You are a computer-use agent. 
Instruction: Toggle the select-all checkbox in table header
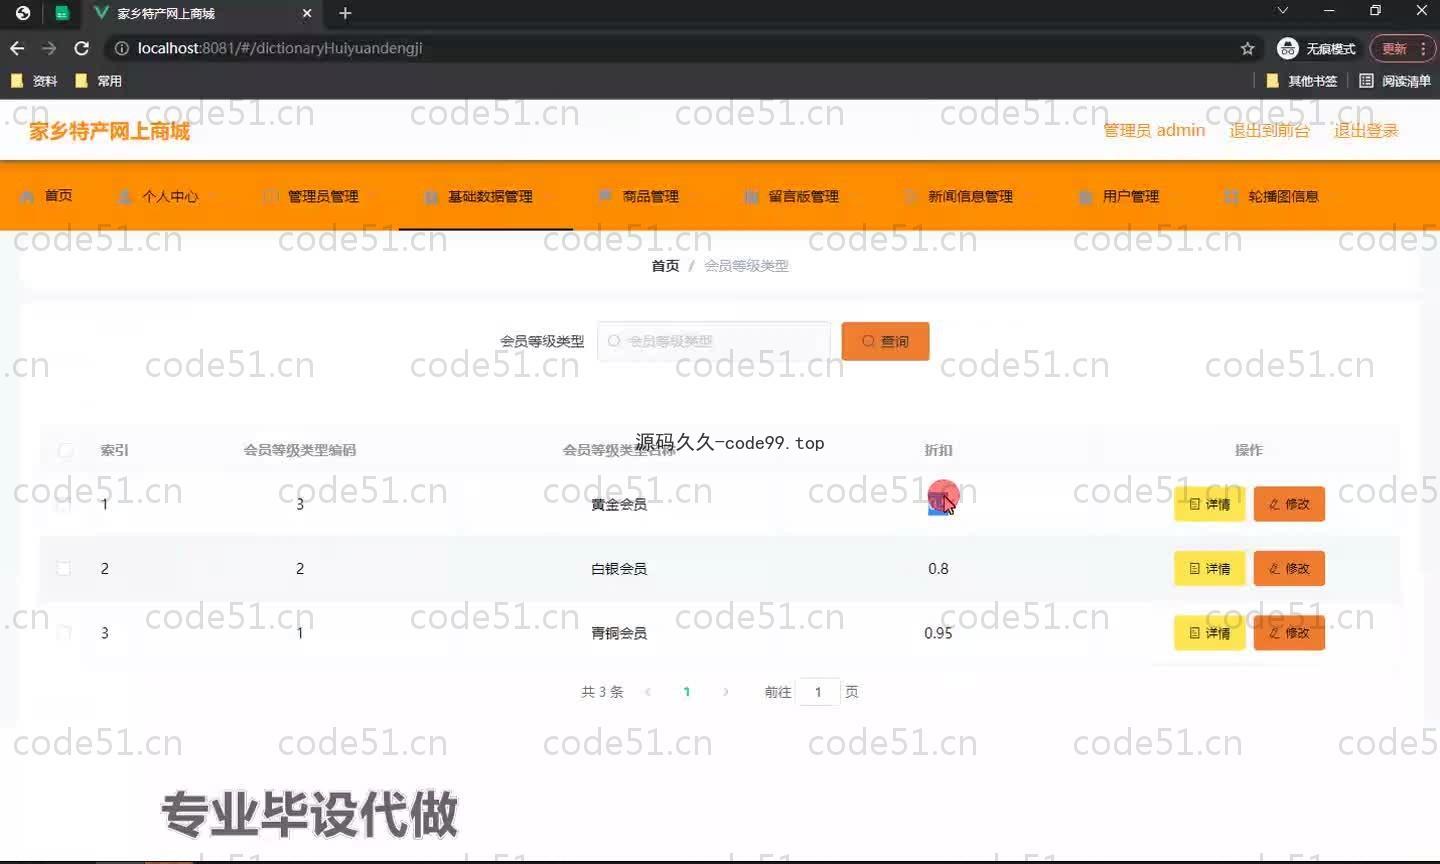coord(65,450)
